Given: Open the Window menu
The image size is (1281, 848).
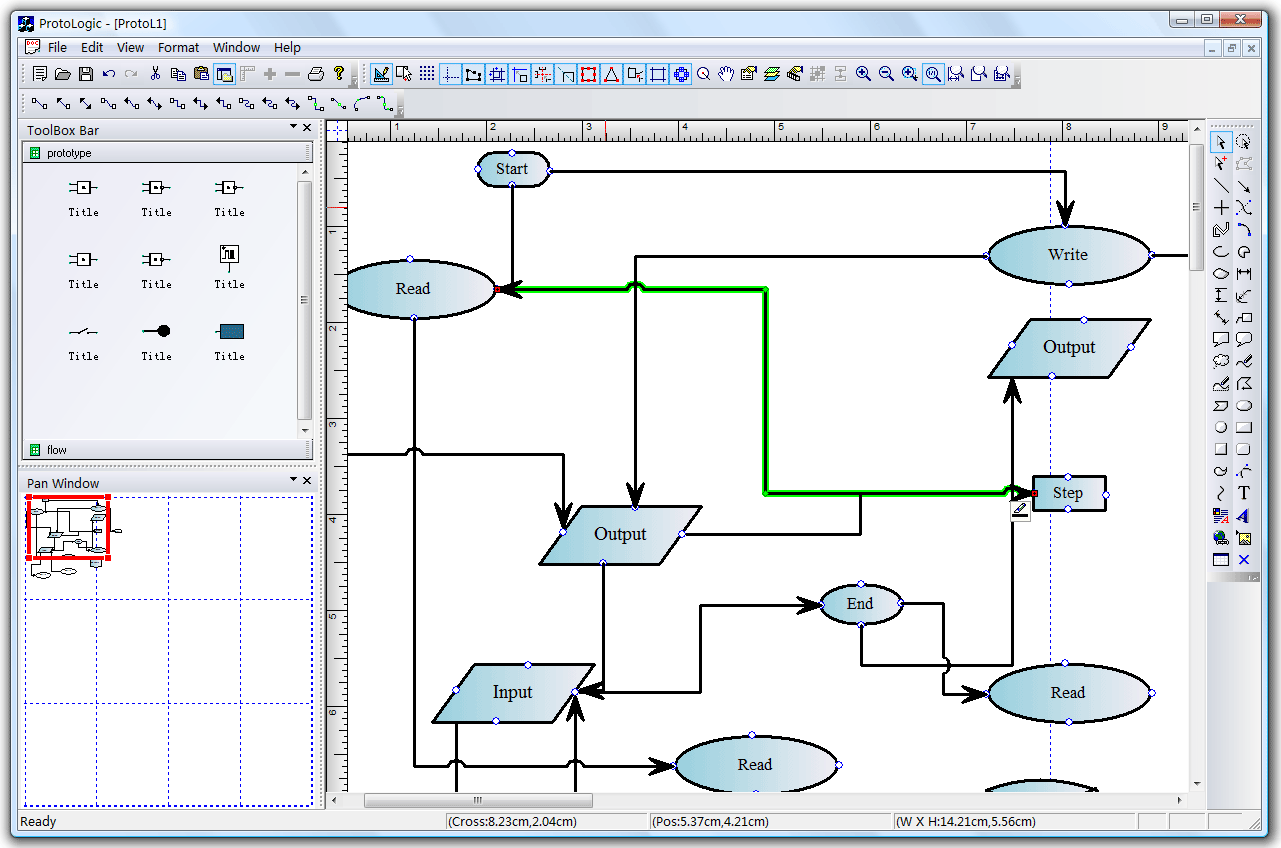Looking at the screenshot, I should pyautogui.click(x=236, y=47).
